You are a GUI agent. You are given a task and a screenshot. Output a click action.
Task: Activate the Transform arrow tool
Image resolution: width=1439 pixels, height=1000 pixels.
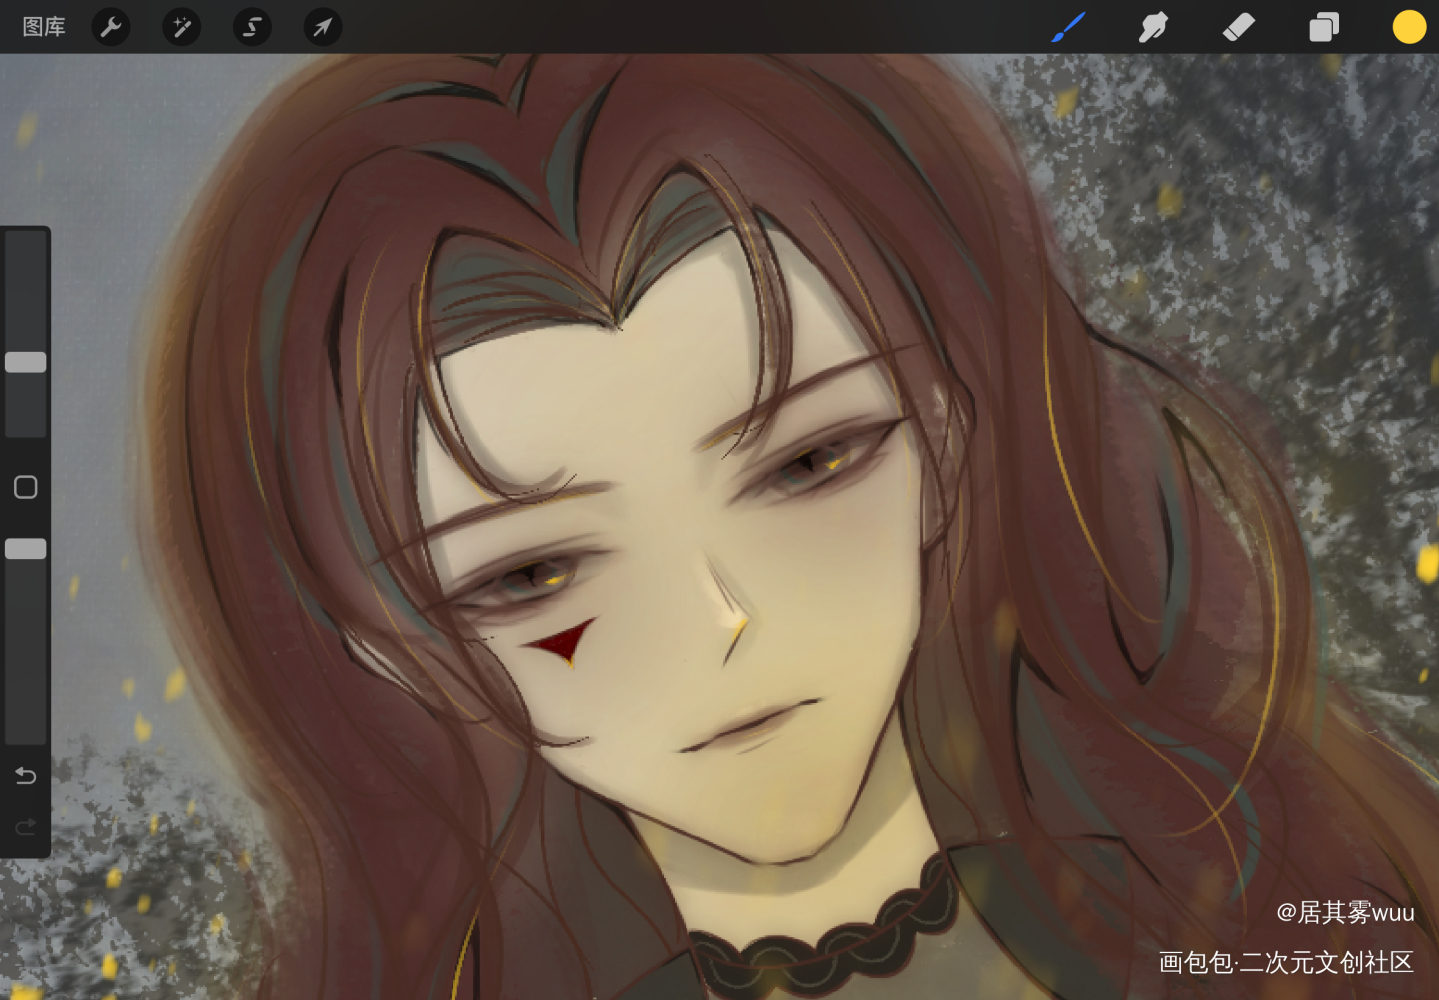point(322,27)
